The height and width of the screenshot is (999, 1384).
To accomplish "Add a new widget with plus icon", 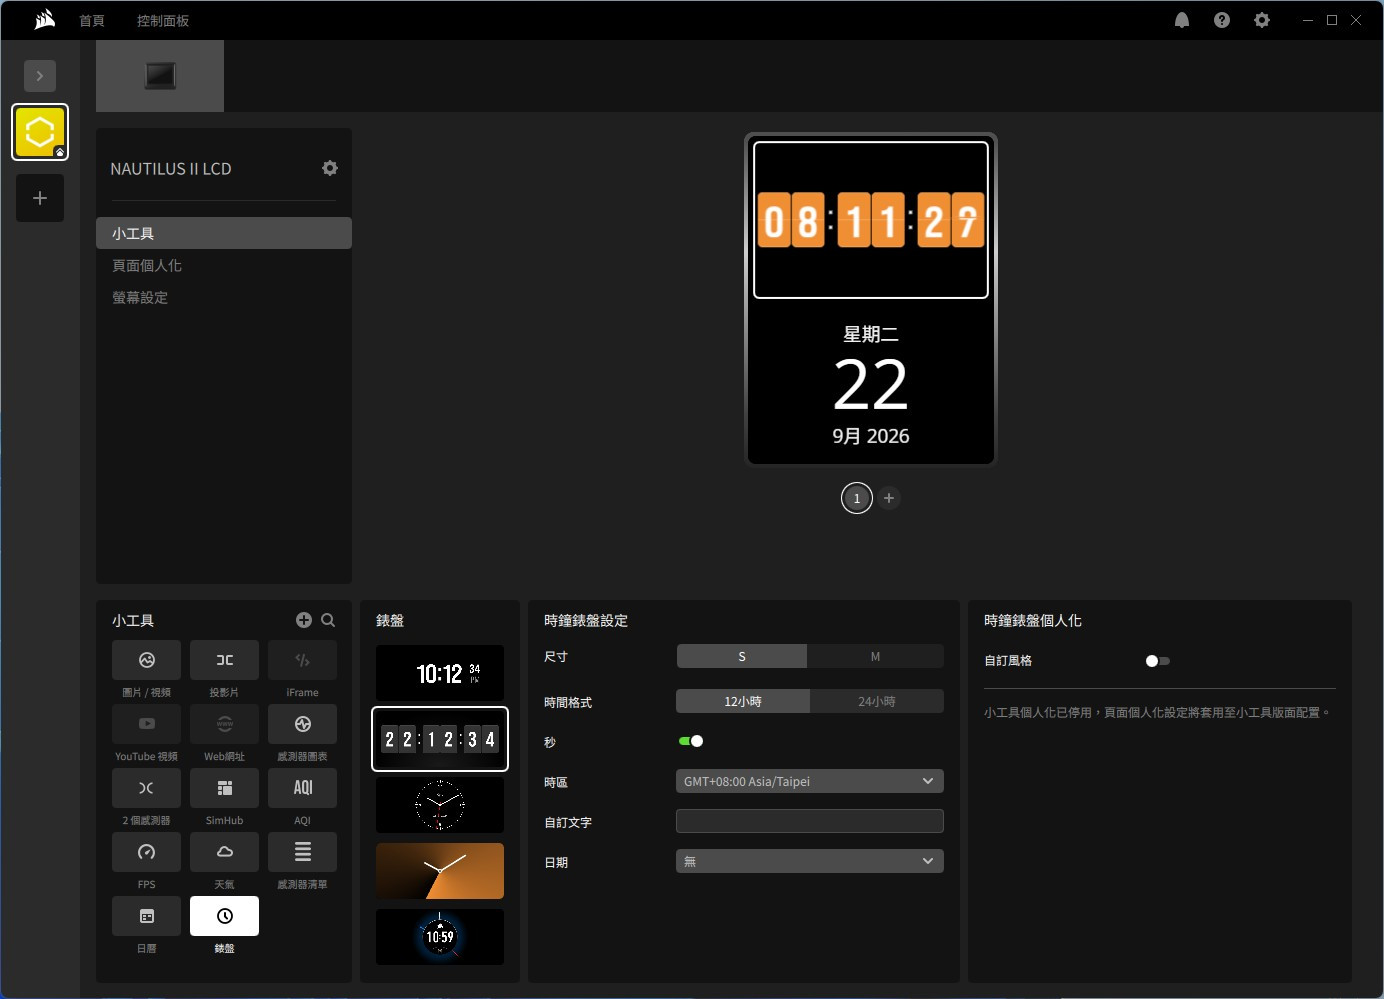I will coord(304,620).
